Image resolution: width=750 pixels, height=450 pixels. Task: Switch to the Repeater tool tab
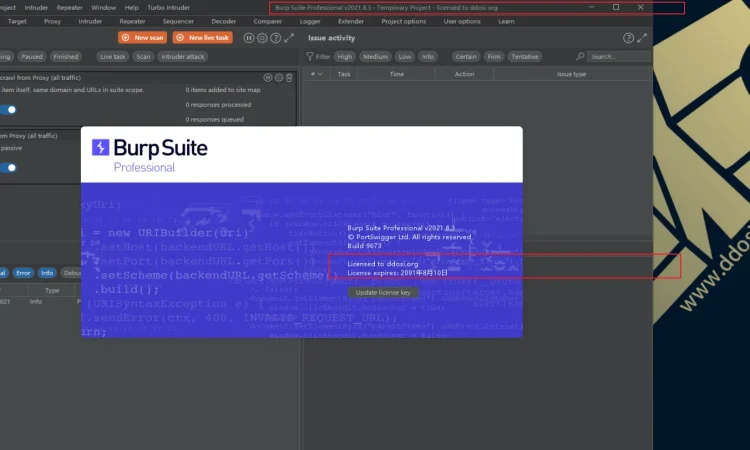pyautogui.click(x=132, y=22)
